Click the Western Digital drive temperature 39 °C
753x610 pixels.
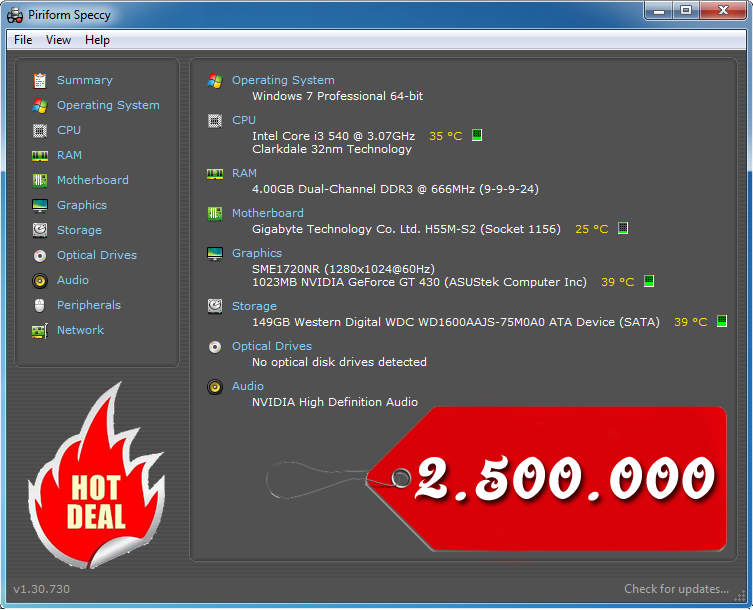690,322
